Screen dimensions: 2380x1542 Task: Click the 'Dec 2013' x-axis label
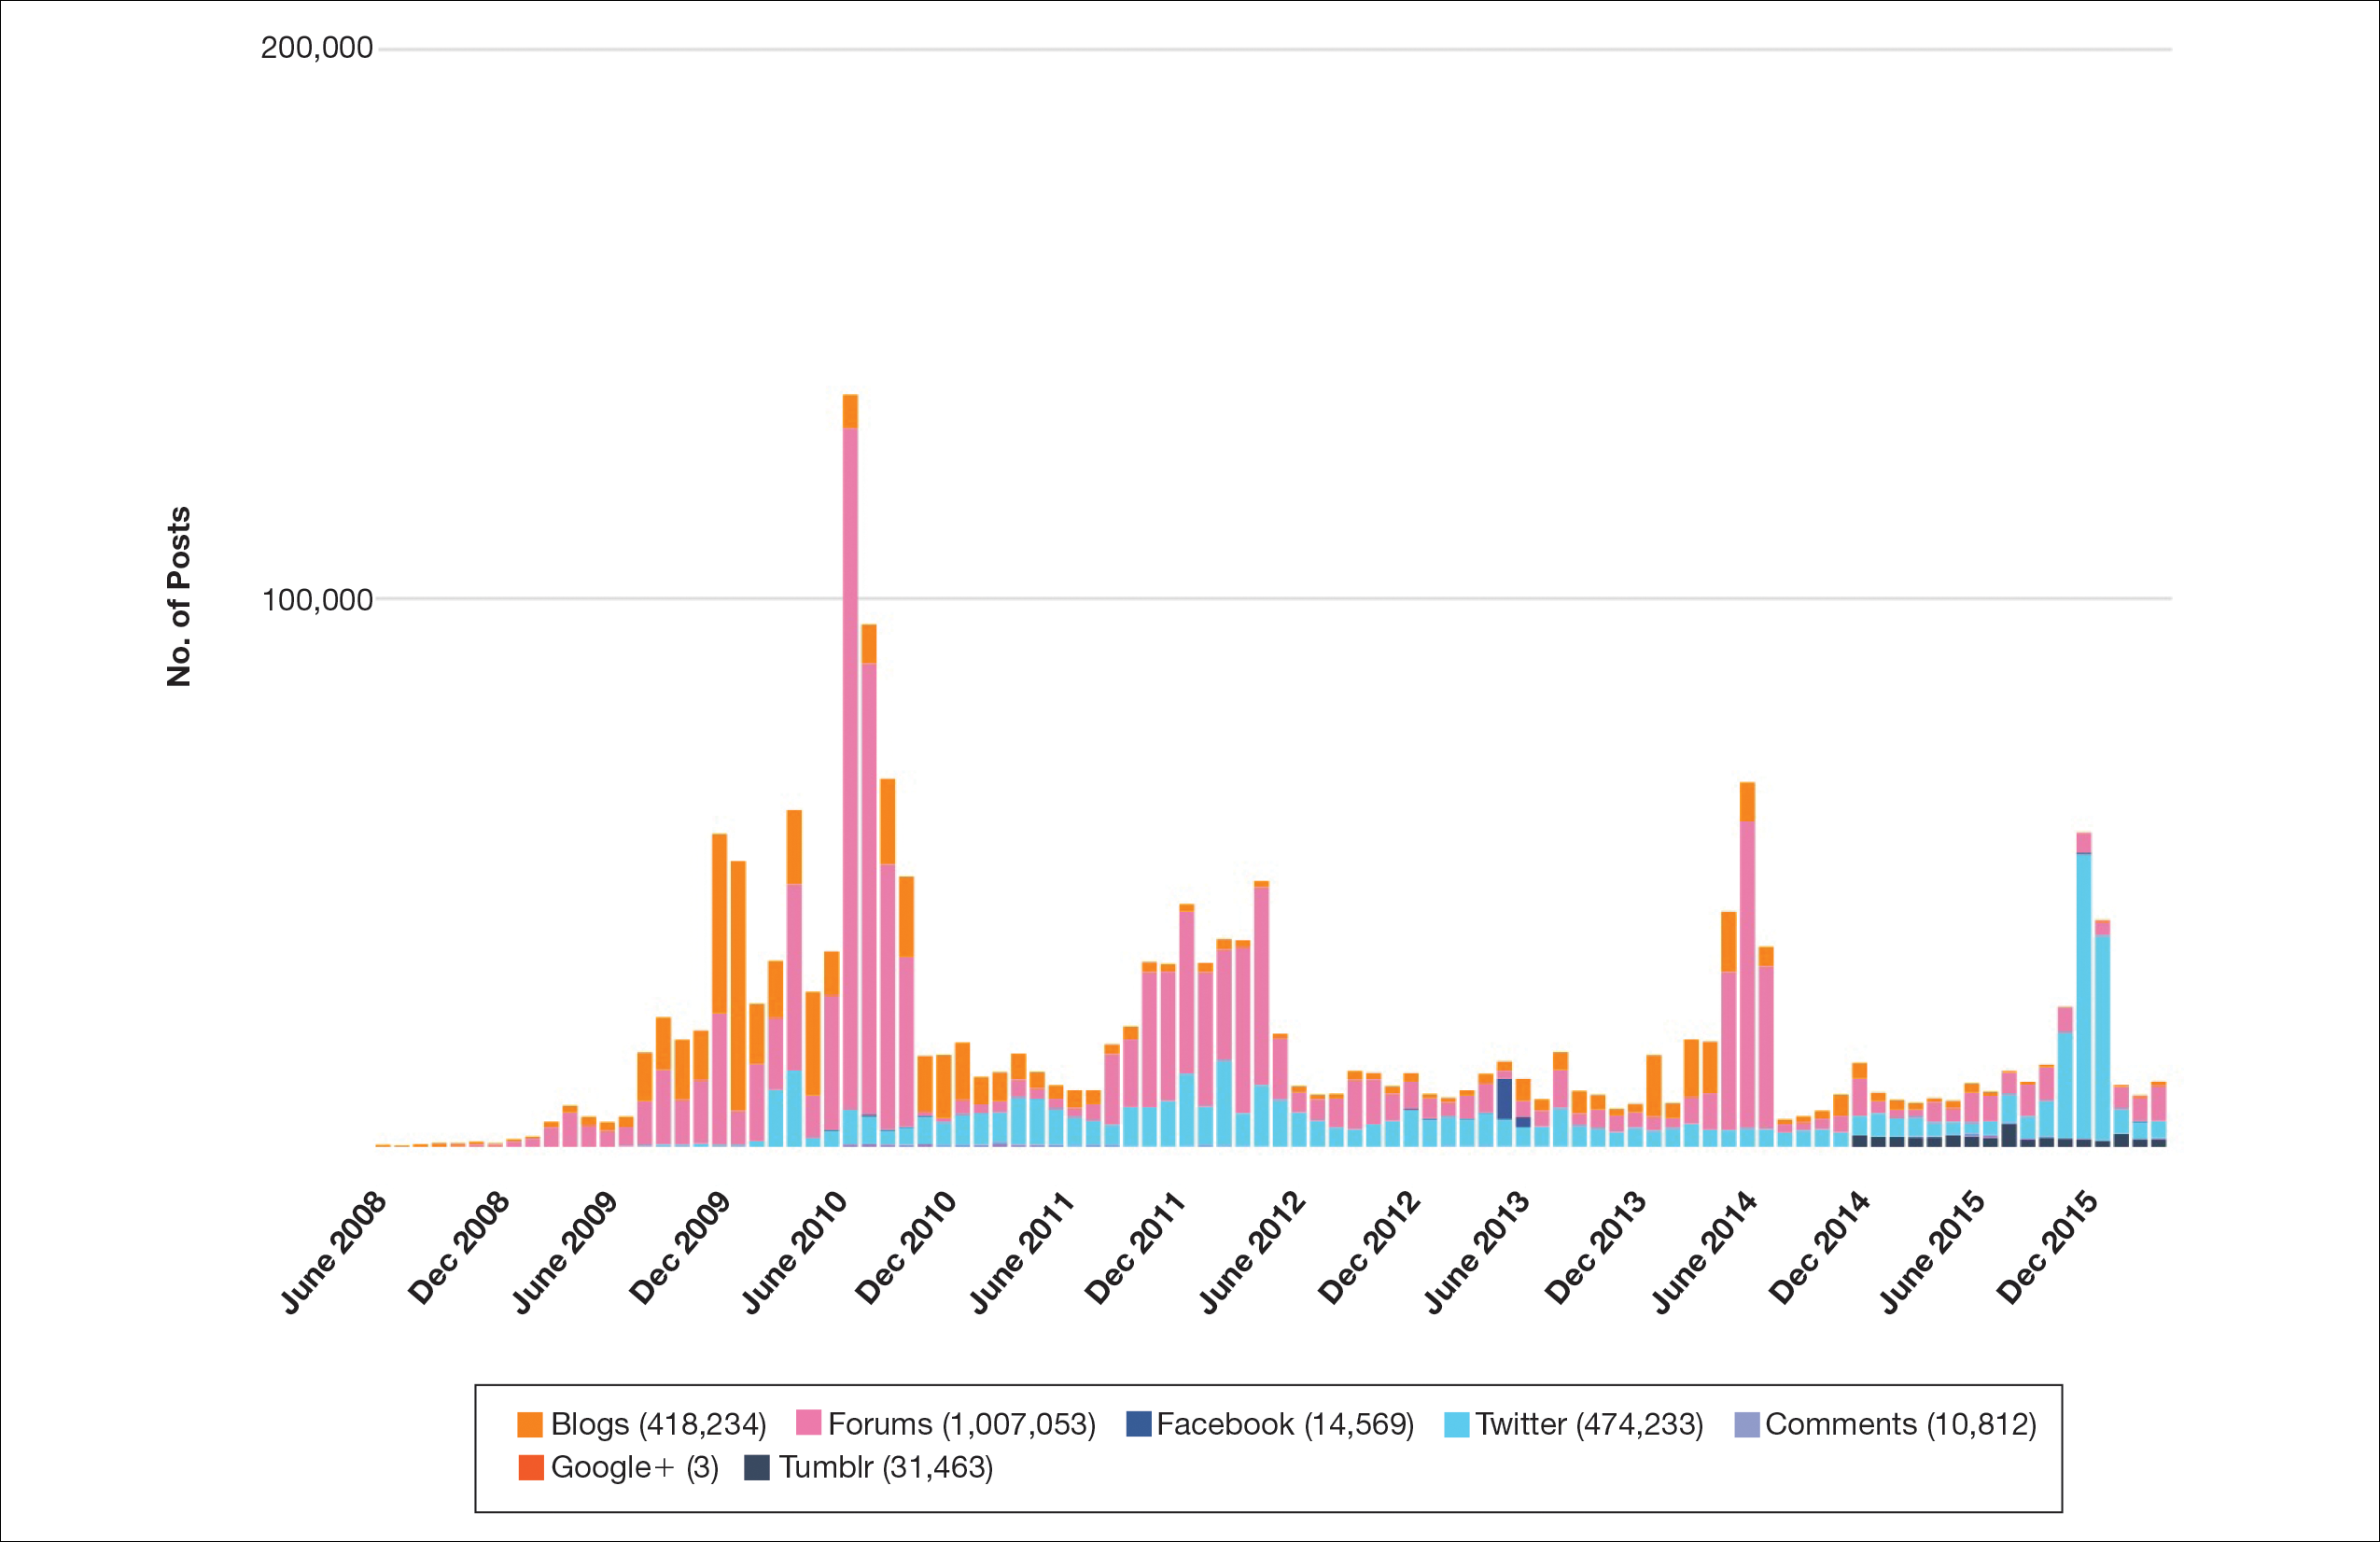tap(1596, 1248)
